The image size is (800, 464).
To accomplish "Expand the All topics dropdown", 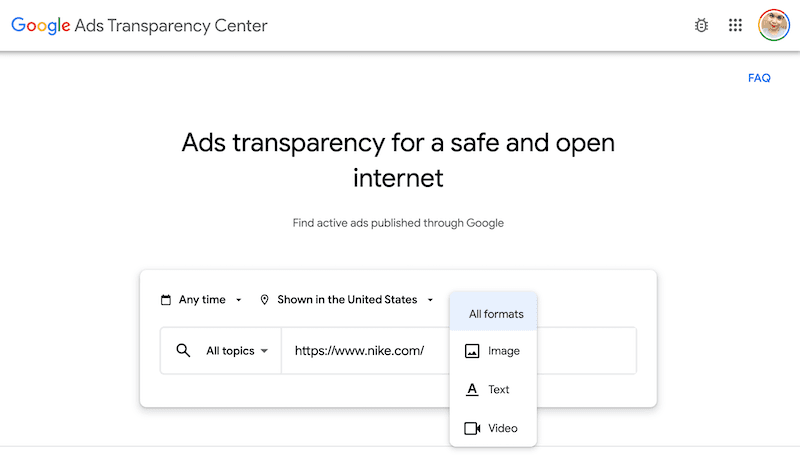I will [237, 351].
